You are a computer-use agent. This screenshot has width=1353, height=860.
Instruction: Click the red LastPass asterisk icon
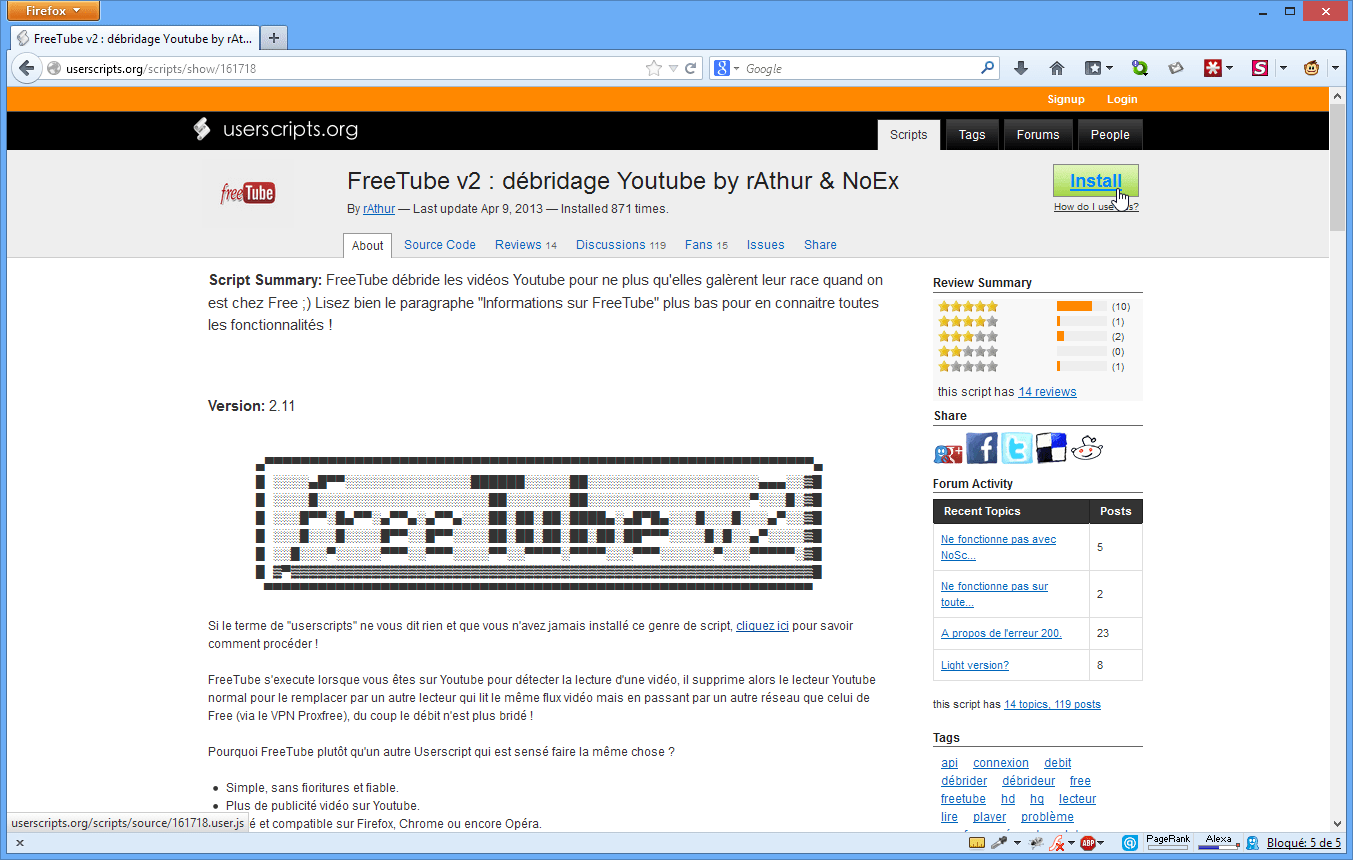[x=1212, y=69]
